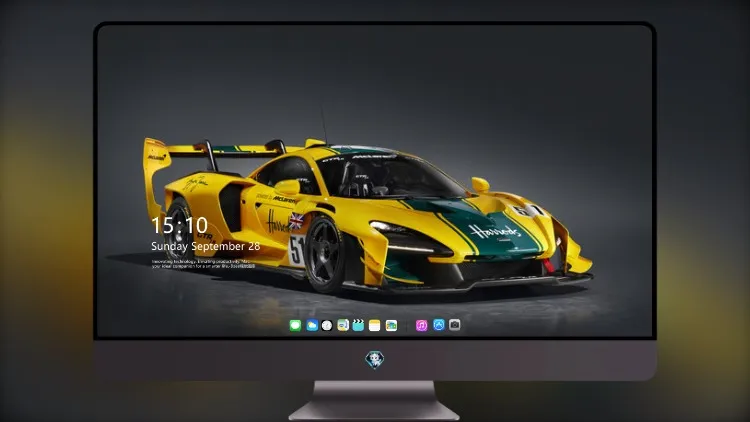
Task: Open the green Messages app in the dock
Action: click(x=295, y=326)
